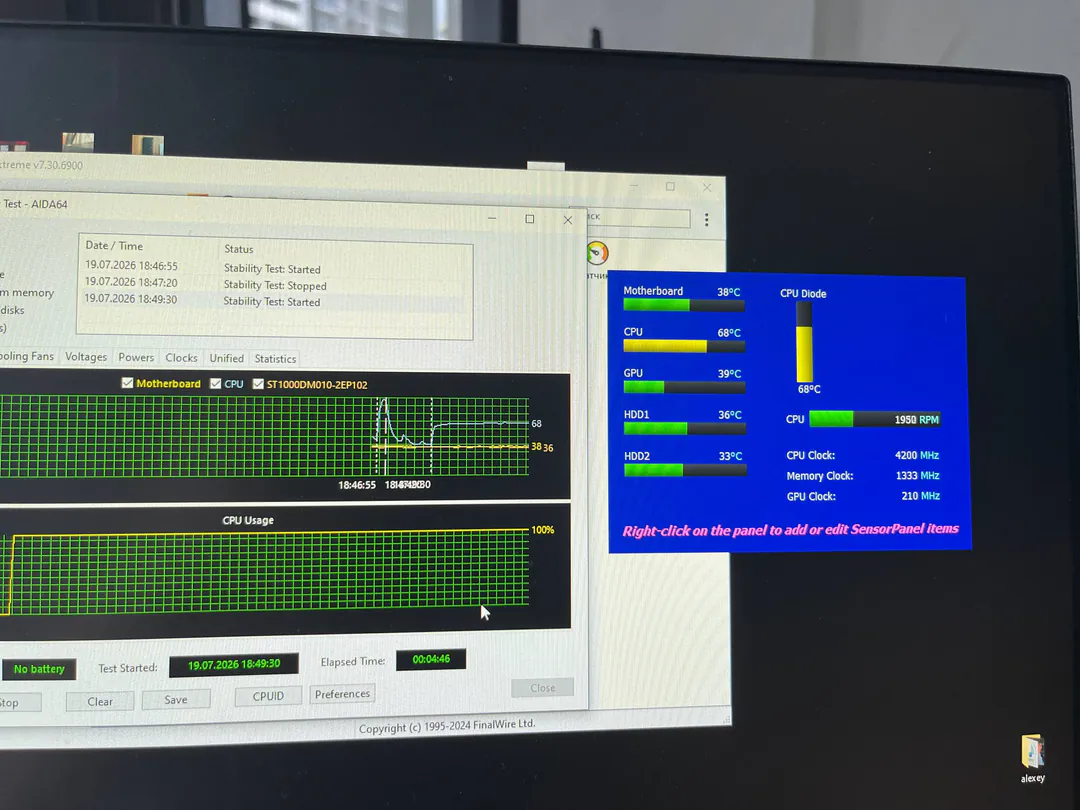Viewport: 1080px width, 810px height.
Task: Click the disabled Close button
Action: (x=543, y=687)
